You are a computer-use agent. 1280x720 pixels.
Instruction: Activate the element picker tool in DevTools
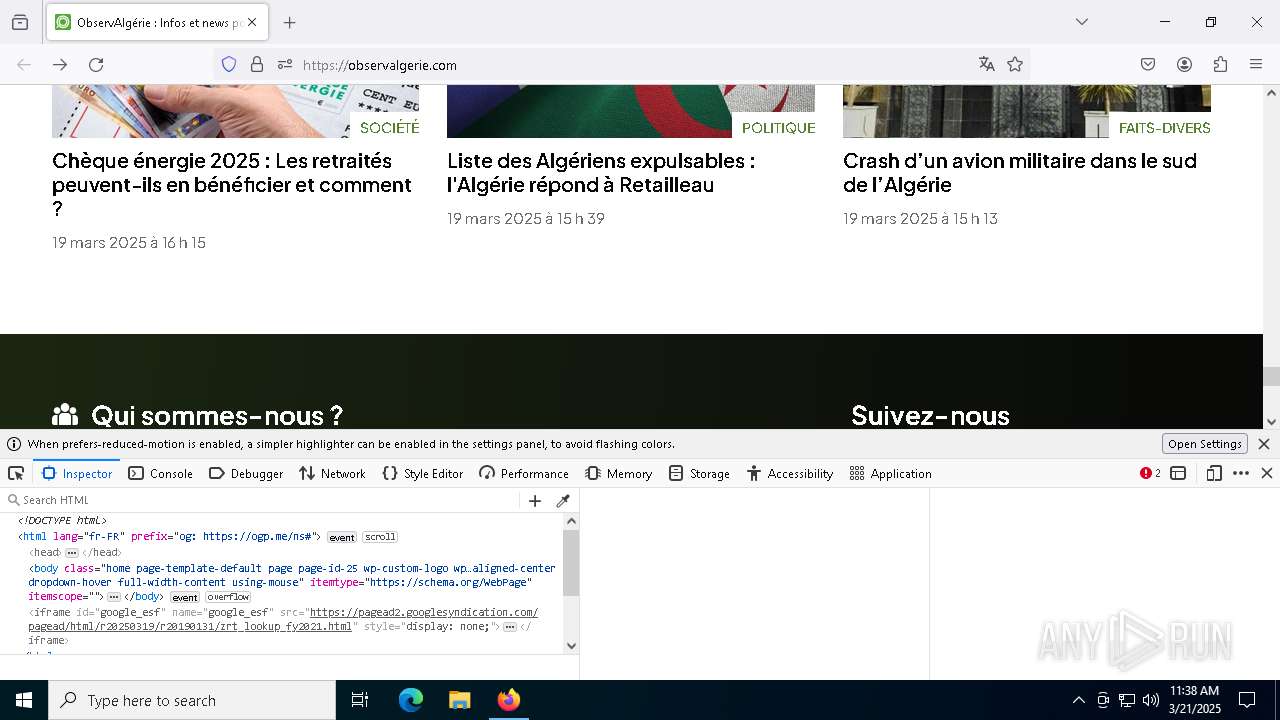point(16,473)
